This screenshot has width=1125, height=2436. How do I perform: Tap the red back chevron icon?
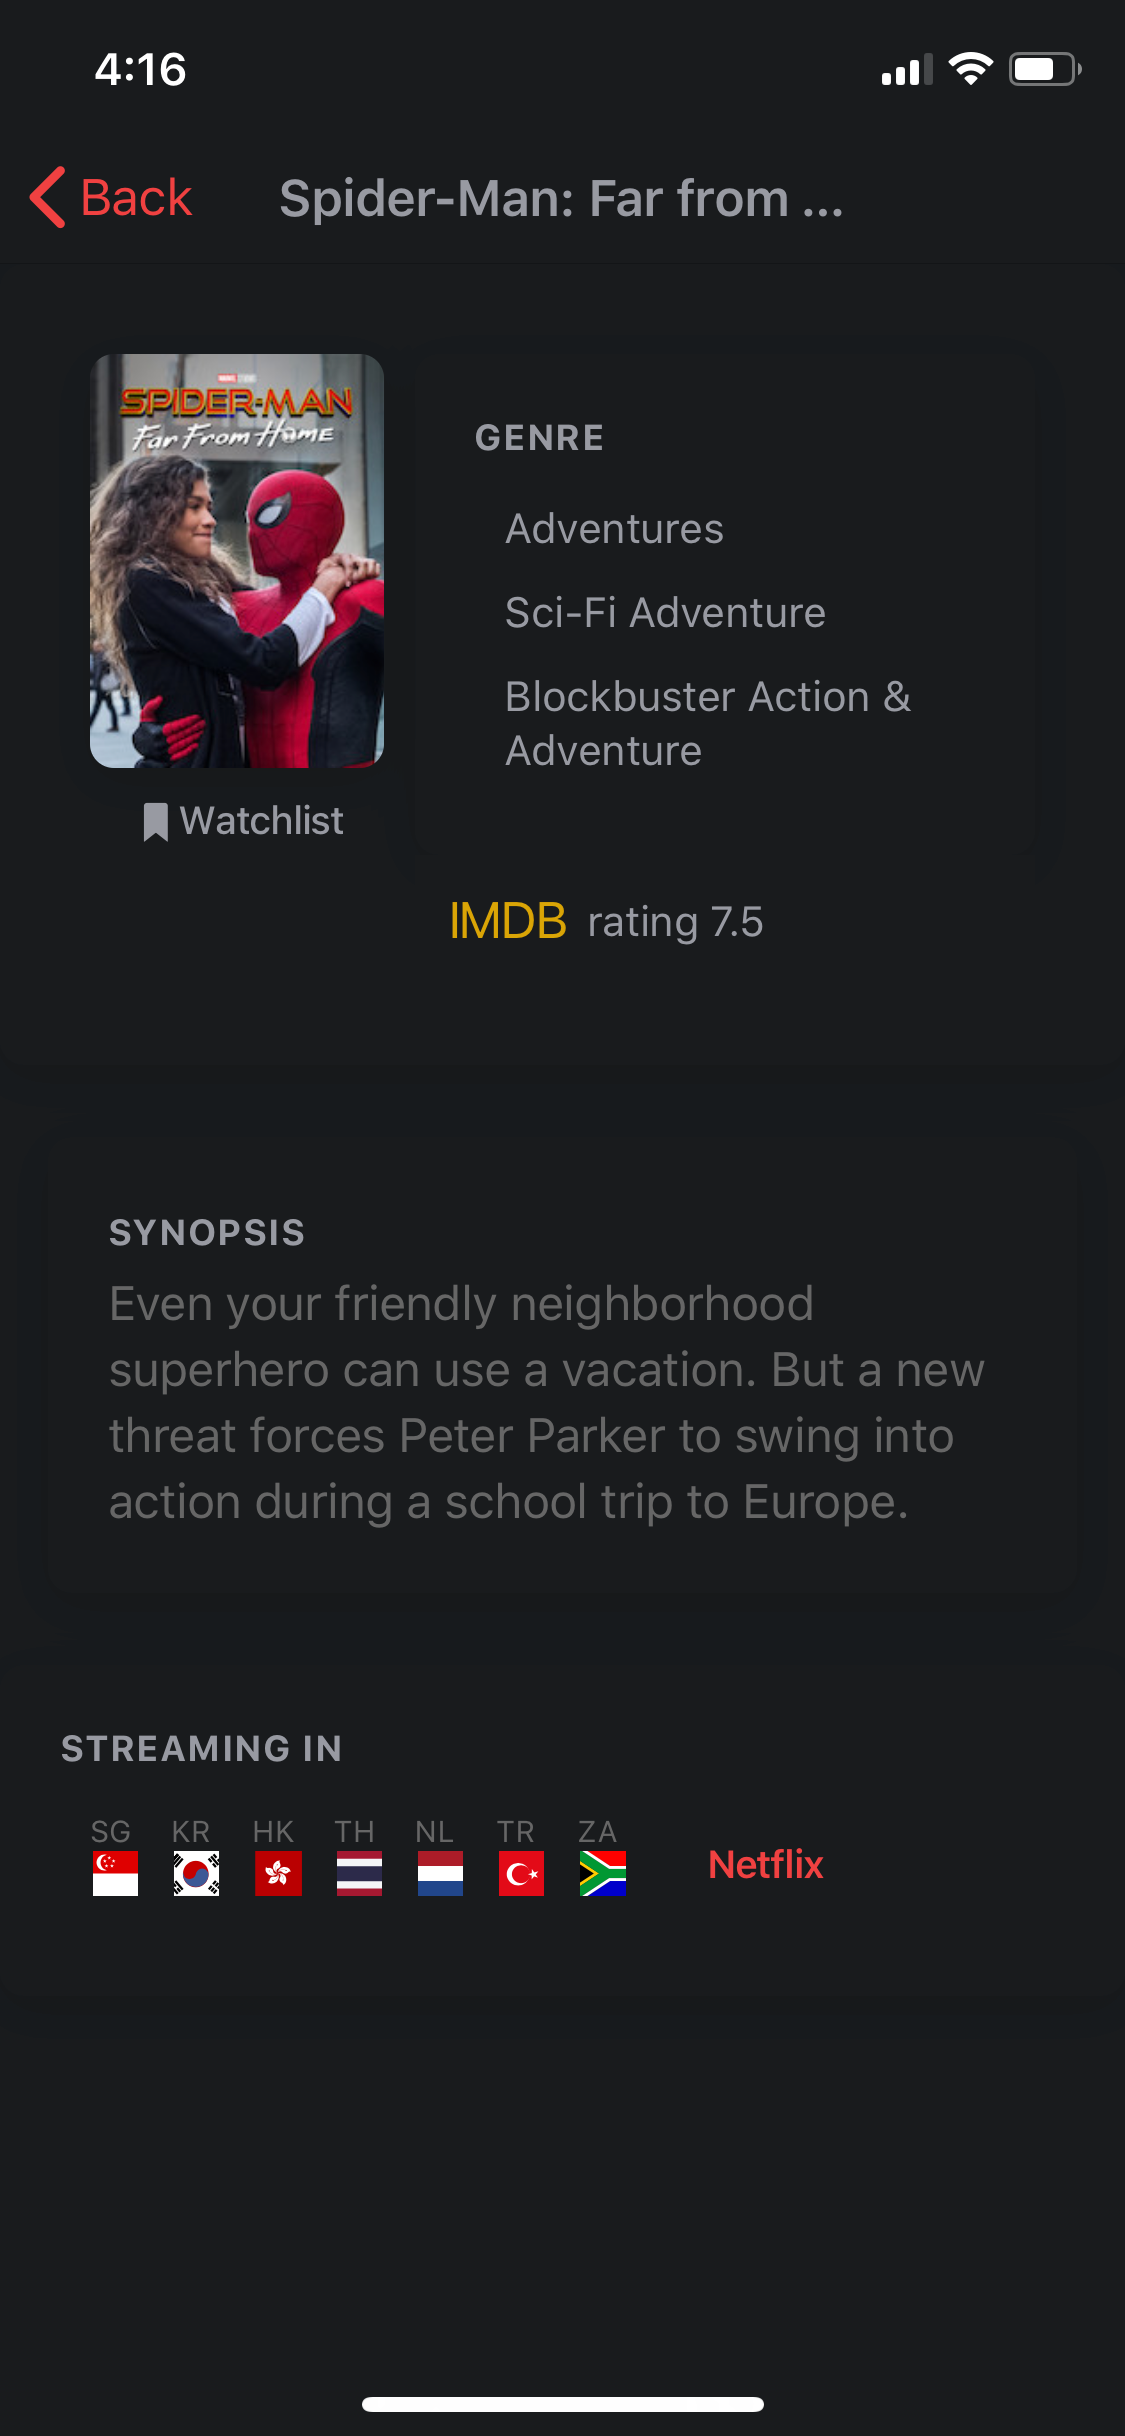click(x=48, y=197)
